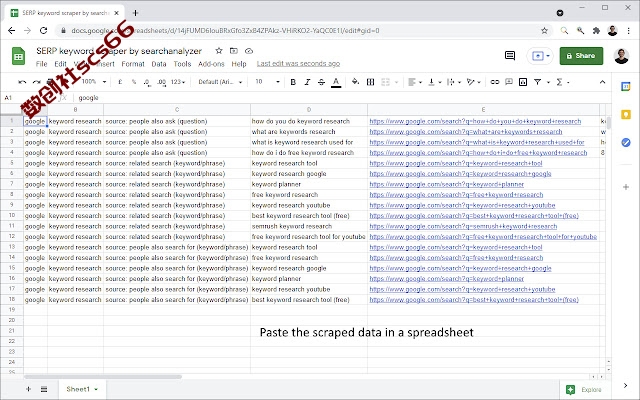Bookmark this page with the star
Image resolution: width=640 pixels, height=400 pixels.
pyautogui.click(x=544, y=31)
